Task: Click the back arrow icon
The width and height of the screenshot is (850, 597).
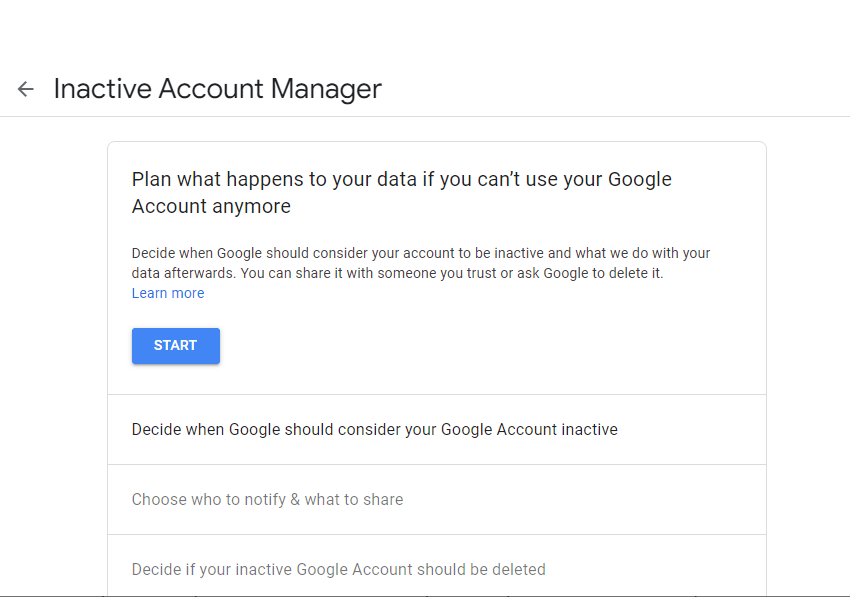Action: 26,89
